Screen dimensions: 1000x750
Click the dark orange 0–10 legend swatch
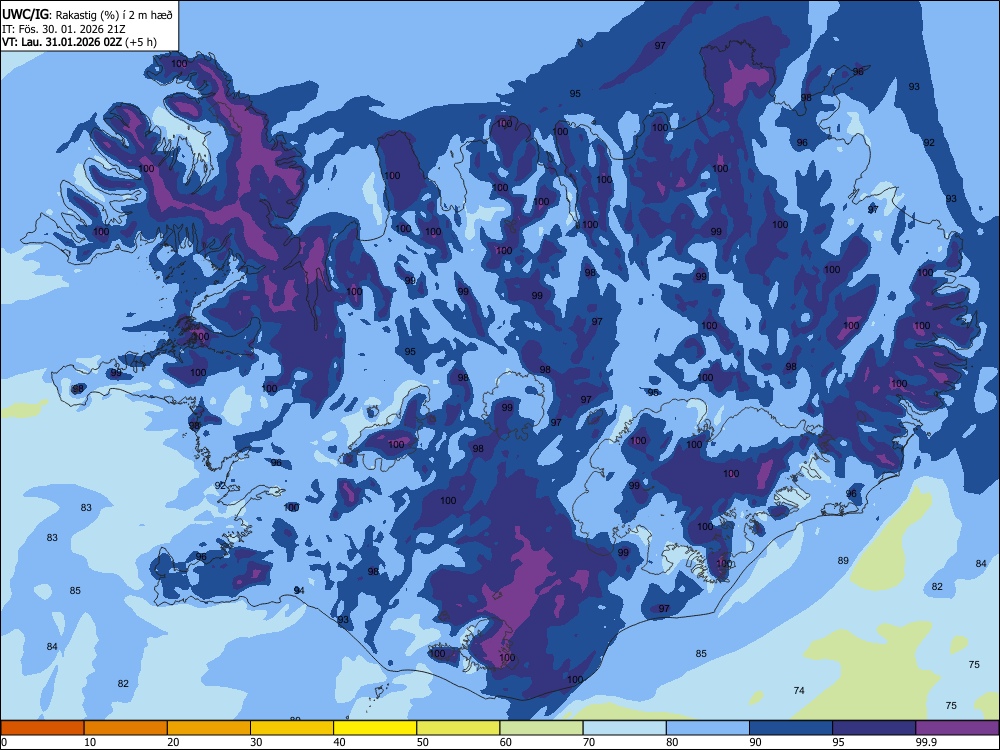click(42, 728)
